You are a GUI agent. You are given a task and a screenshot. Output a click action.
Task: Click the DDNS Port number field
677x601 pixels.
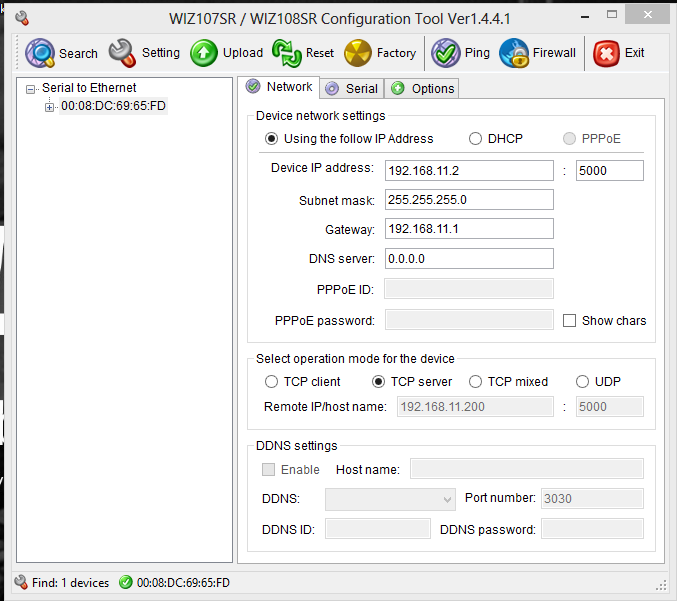pyautogui.click(x=592, y=499)
